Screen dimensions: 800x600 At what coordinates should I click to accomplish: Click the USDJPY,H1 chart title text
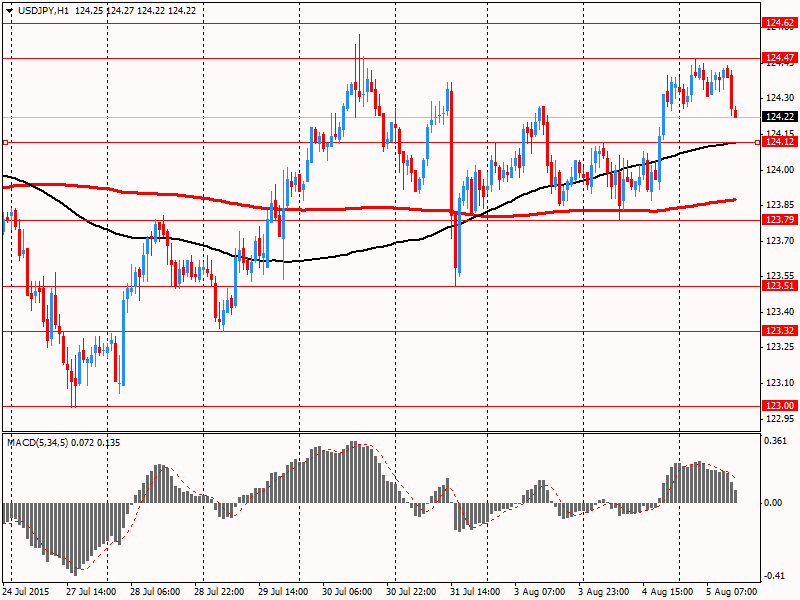36,9
